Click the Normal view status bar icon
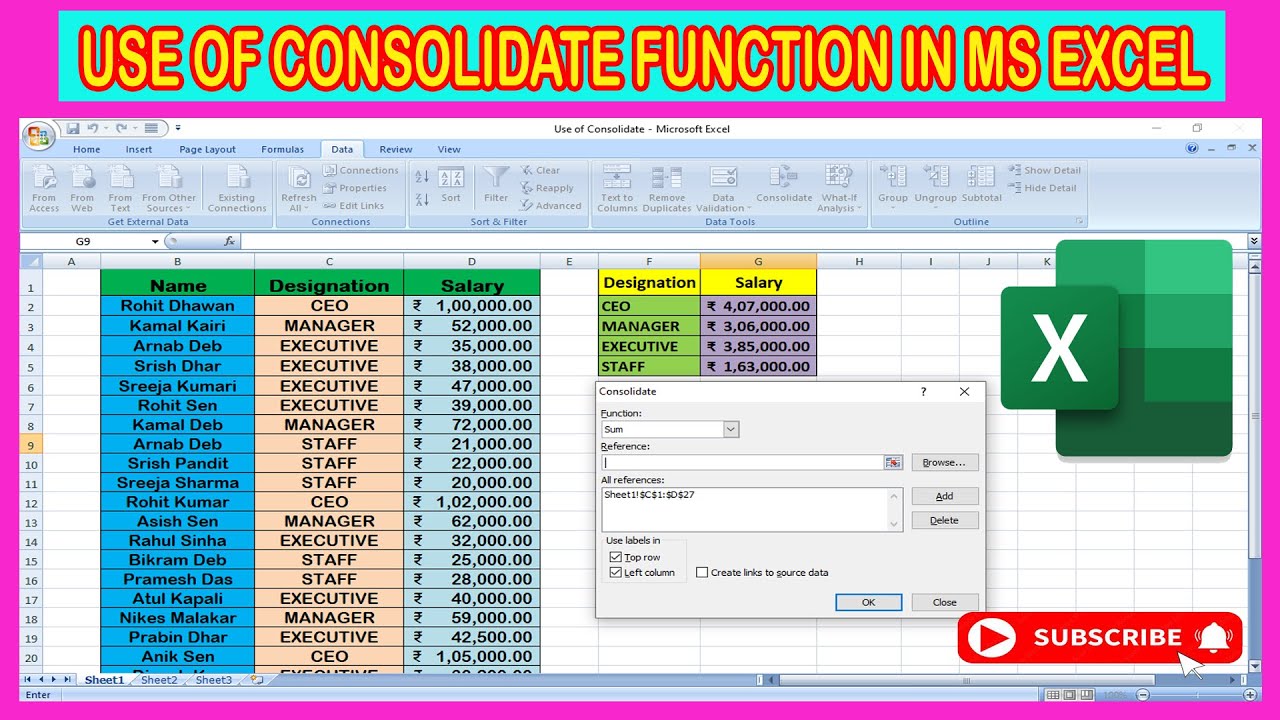This screenshot has height=720, width=1280. coord(1052,694)
